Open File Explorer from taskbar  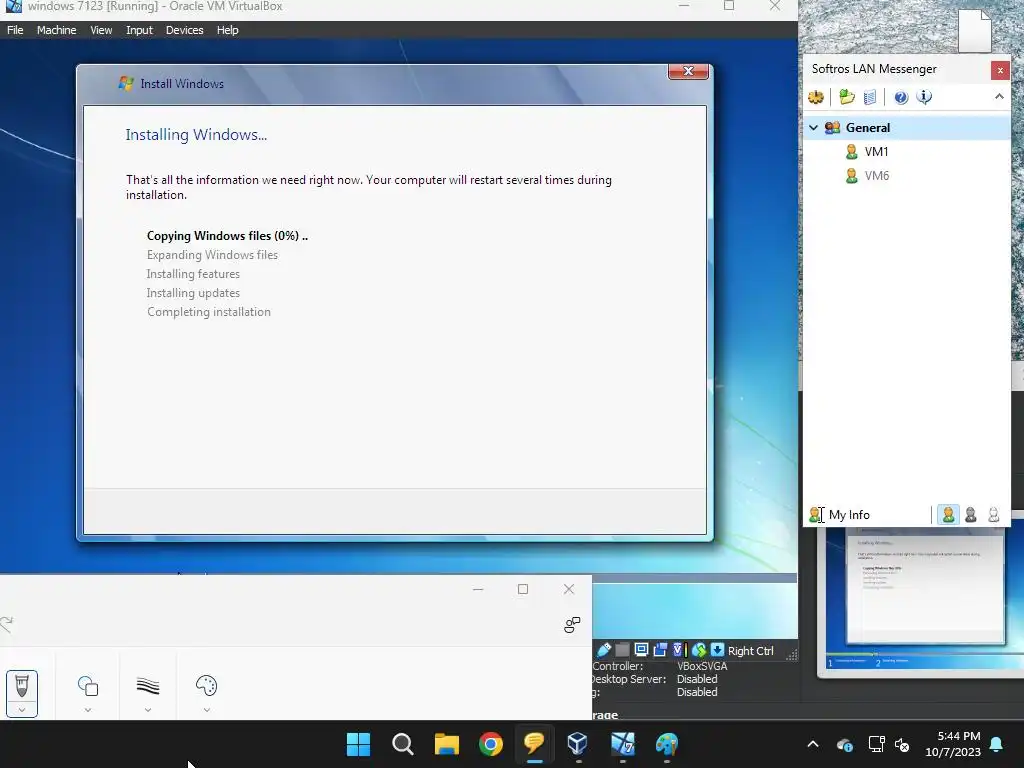[x=447, y=744]
